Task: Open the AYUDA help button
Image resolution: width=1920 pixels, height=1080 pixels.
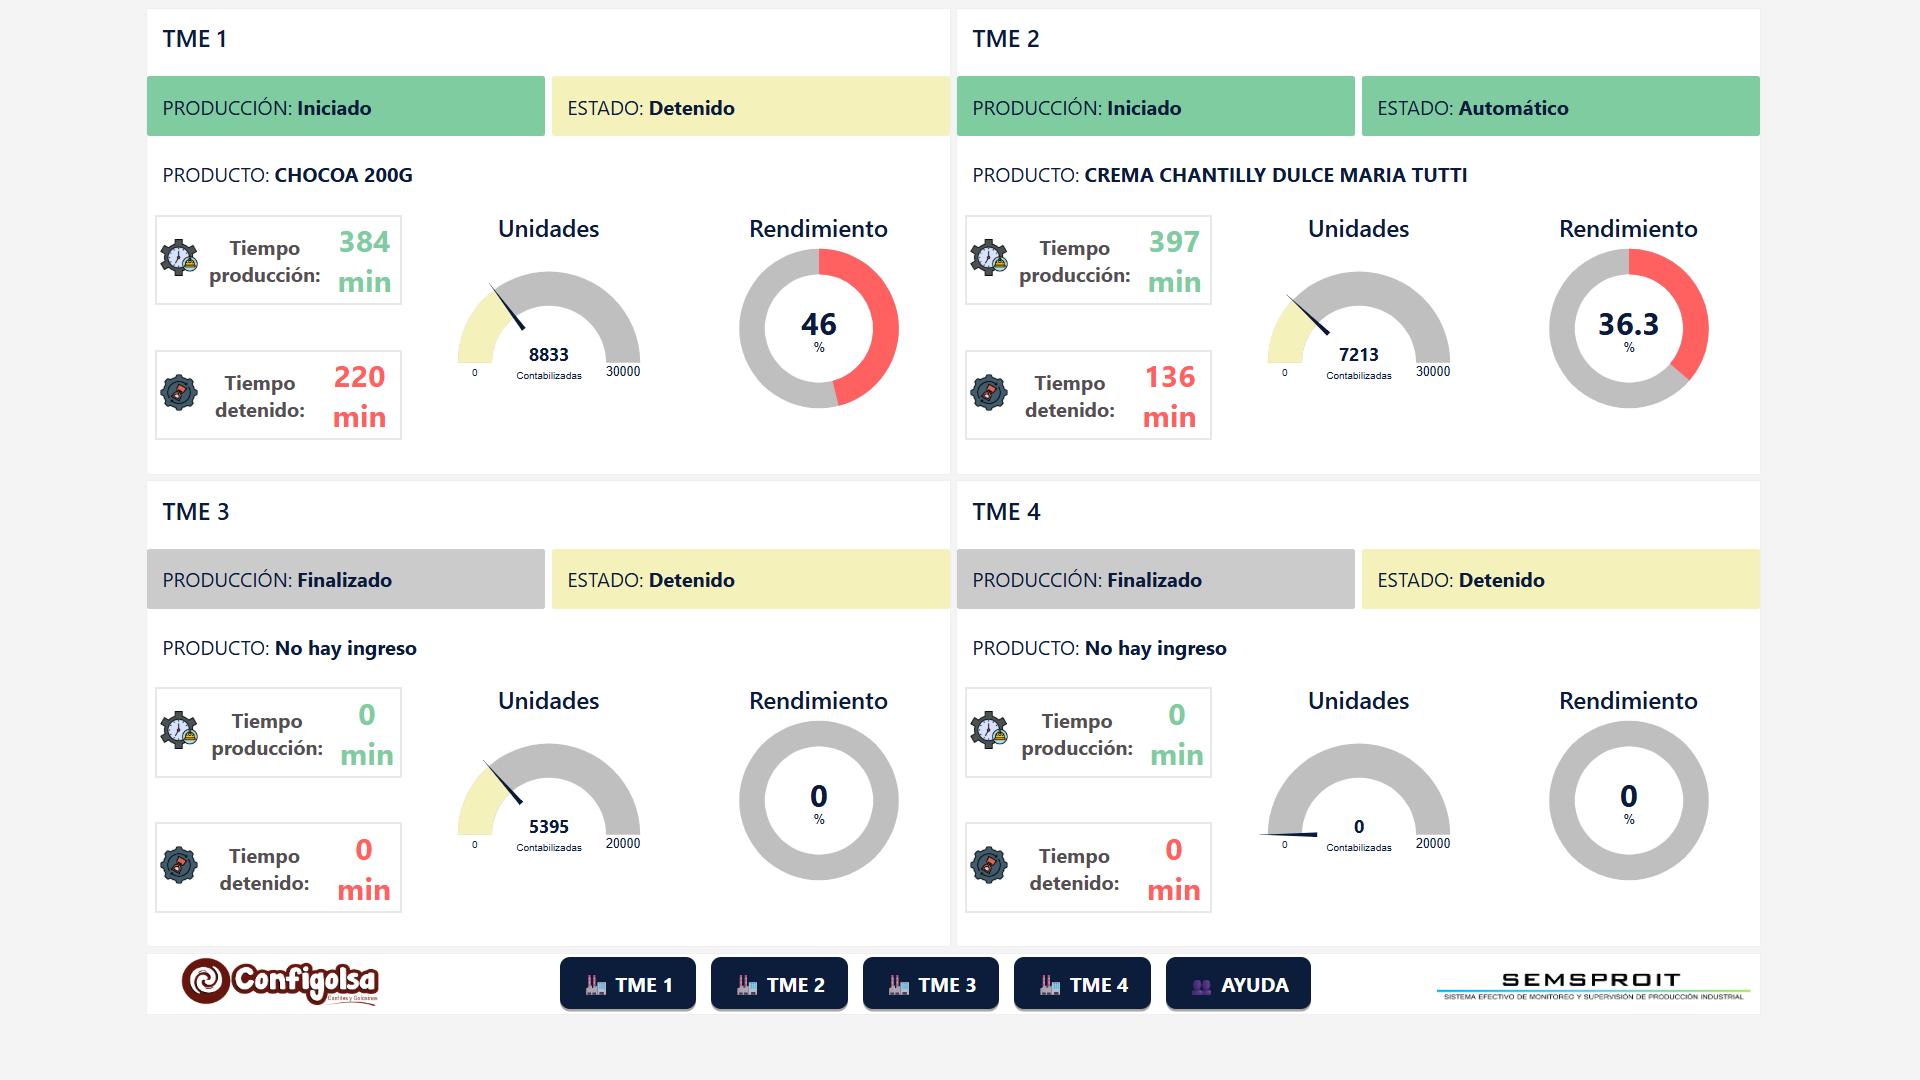Action: [1238, 985]
